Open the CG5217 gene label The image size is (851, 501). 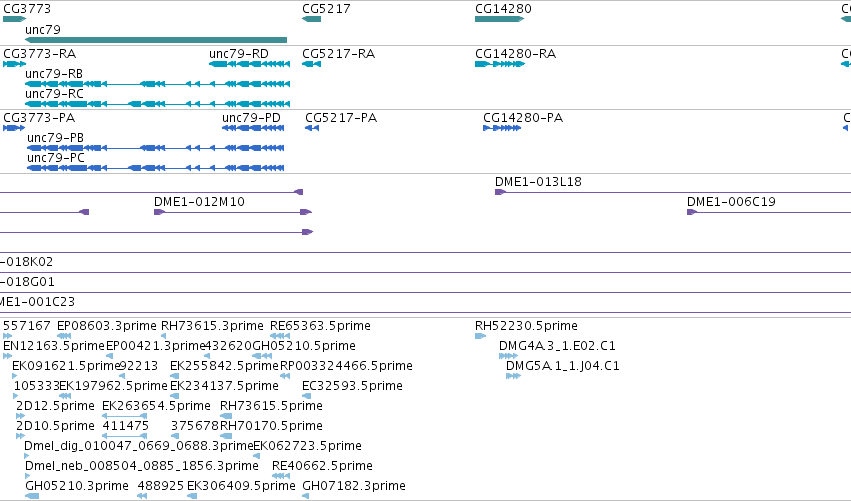(326, 9)
